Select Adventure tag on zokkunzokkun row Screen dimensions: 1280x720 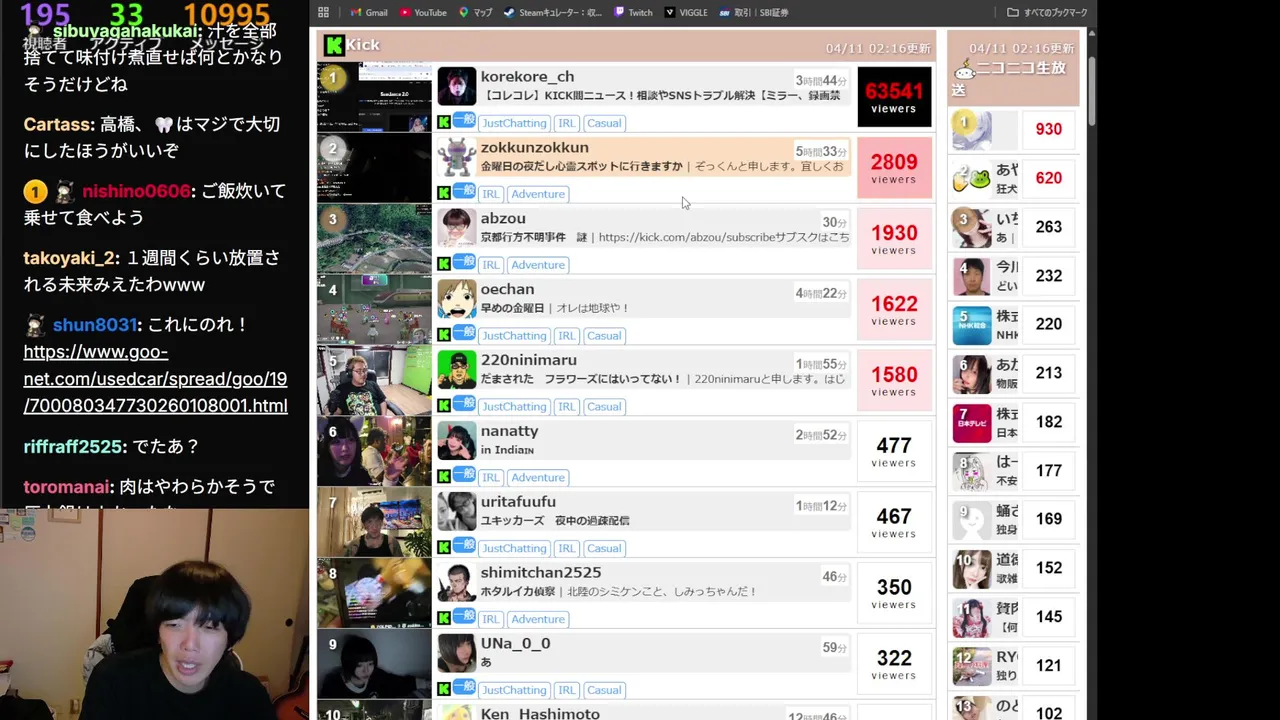pos(538,194)
